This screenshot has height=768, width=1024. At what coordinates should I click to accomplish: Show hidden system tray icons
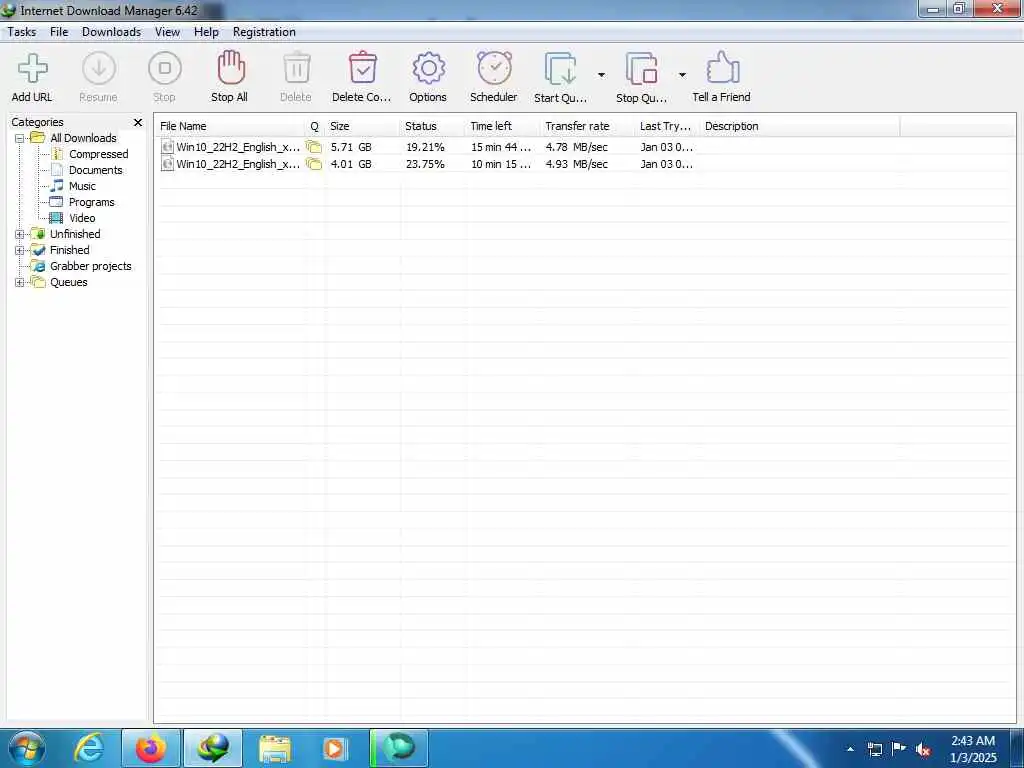click(850, 749)
